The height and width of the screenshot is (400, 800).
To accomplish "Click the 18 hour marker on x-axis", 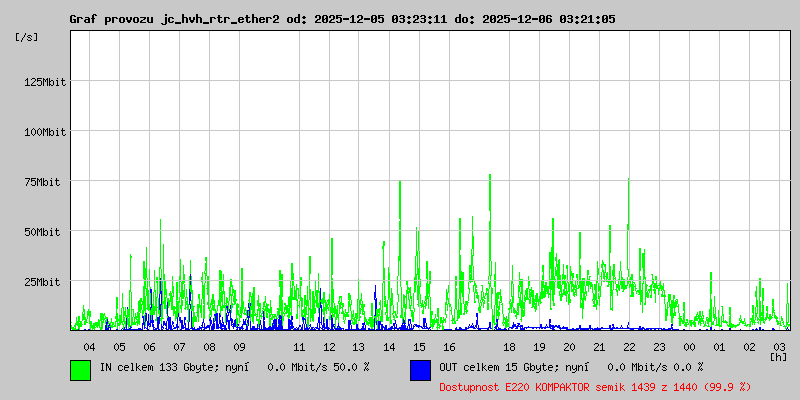I will pos(510,346).
